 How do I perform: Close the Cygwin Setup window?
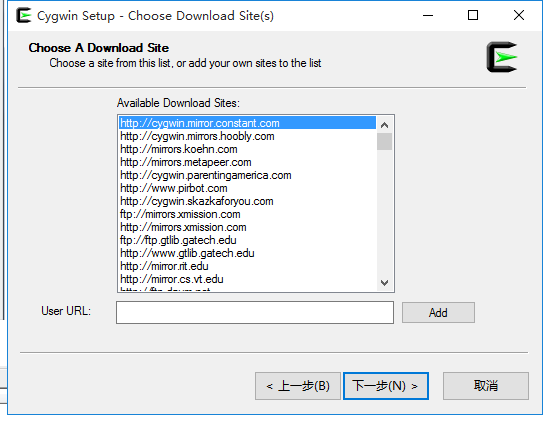coord(519,15)
